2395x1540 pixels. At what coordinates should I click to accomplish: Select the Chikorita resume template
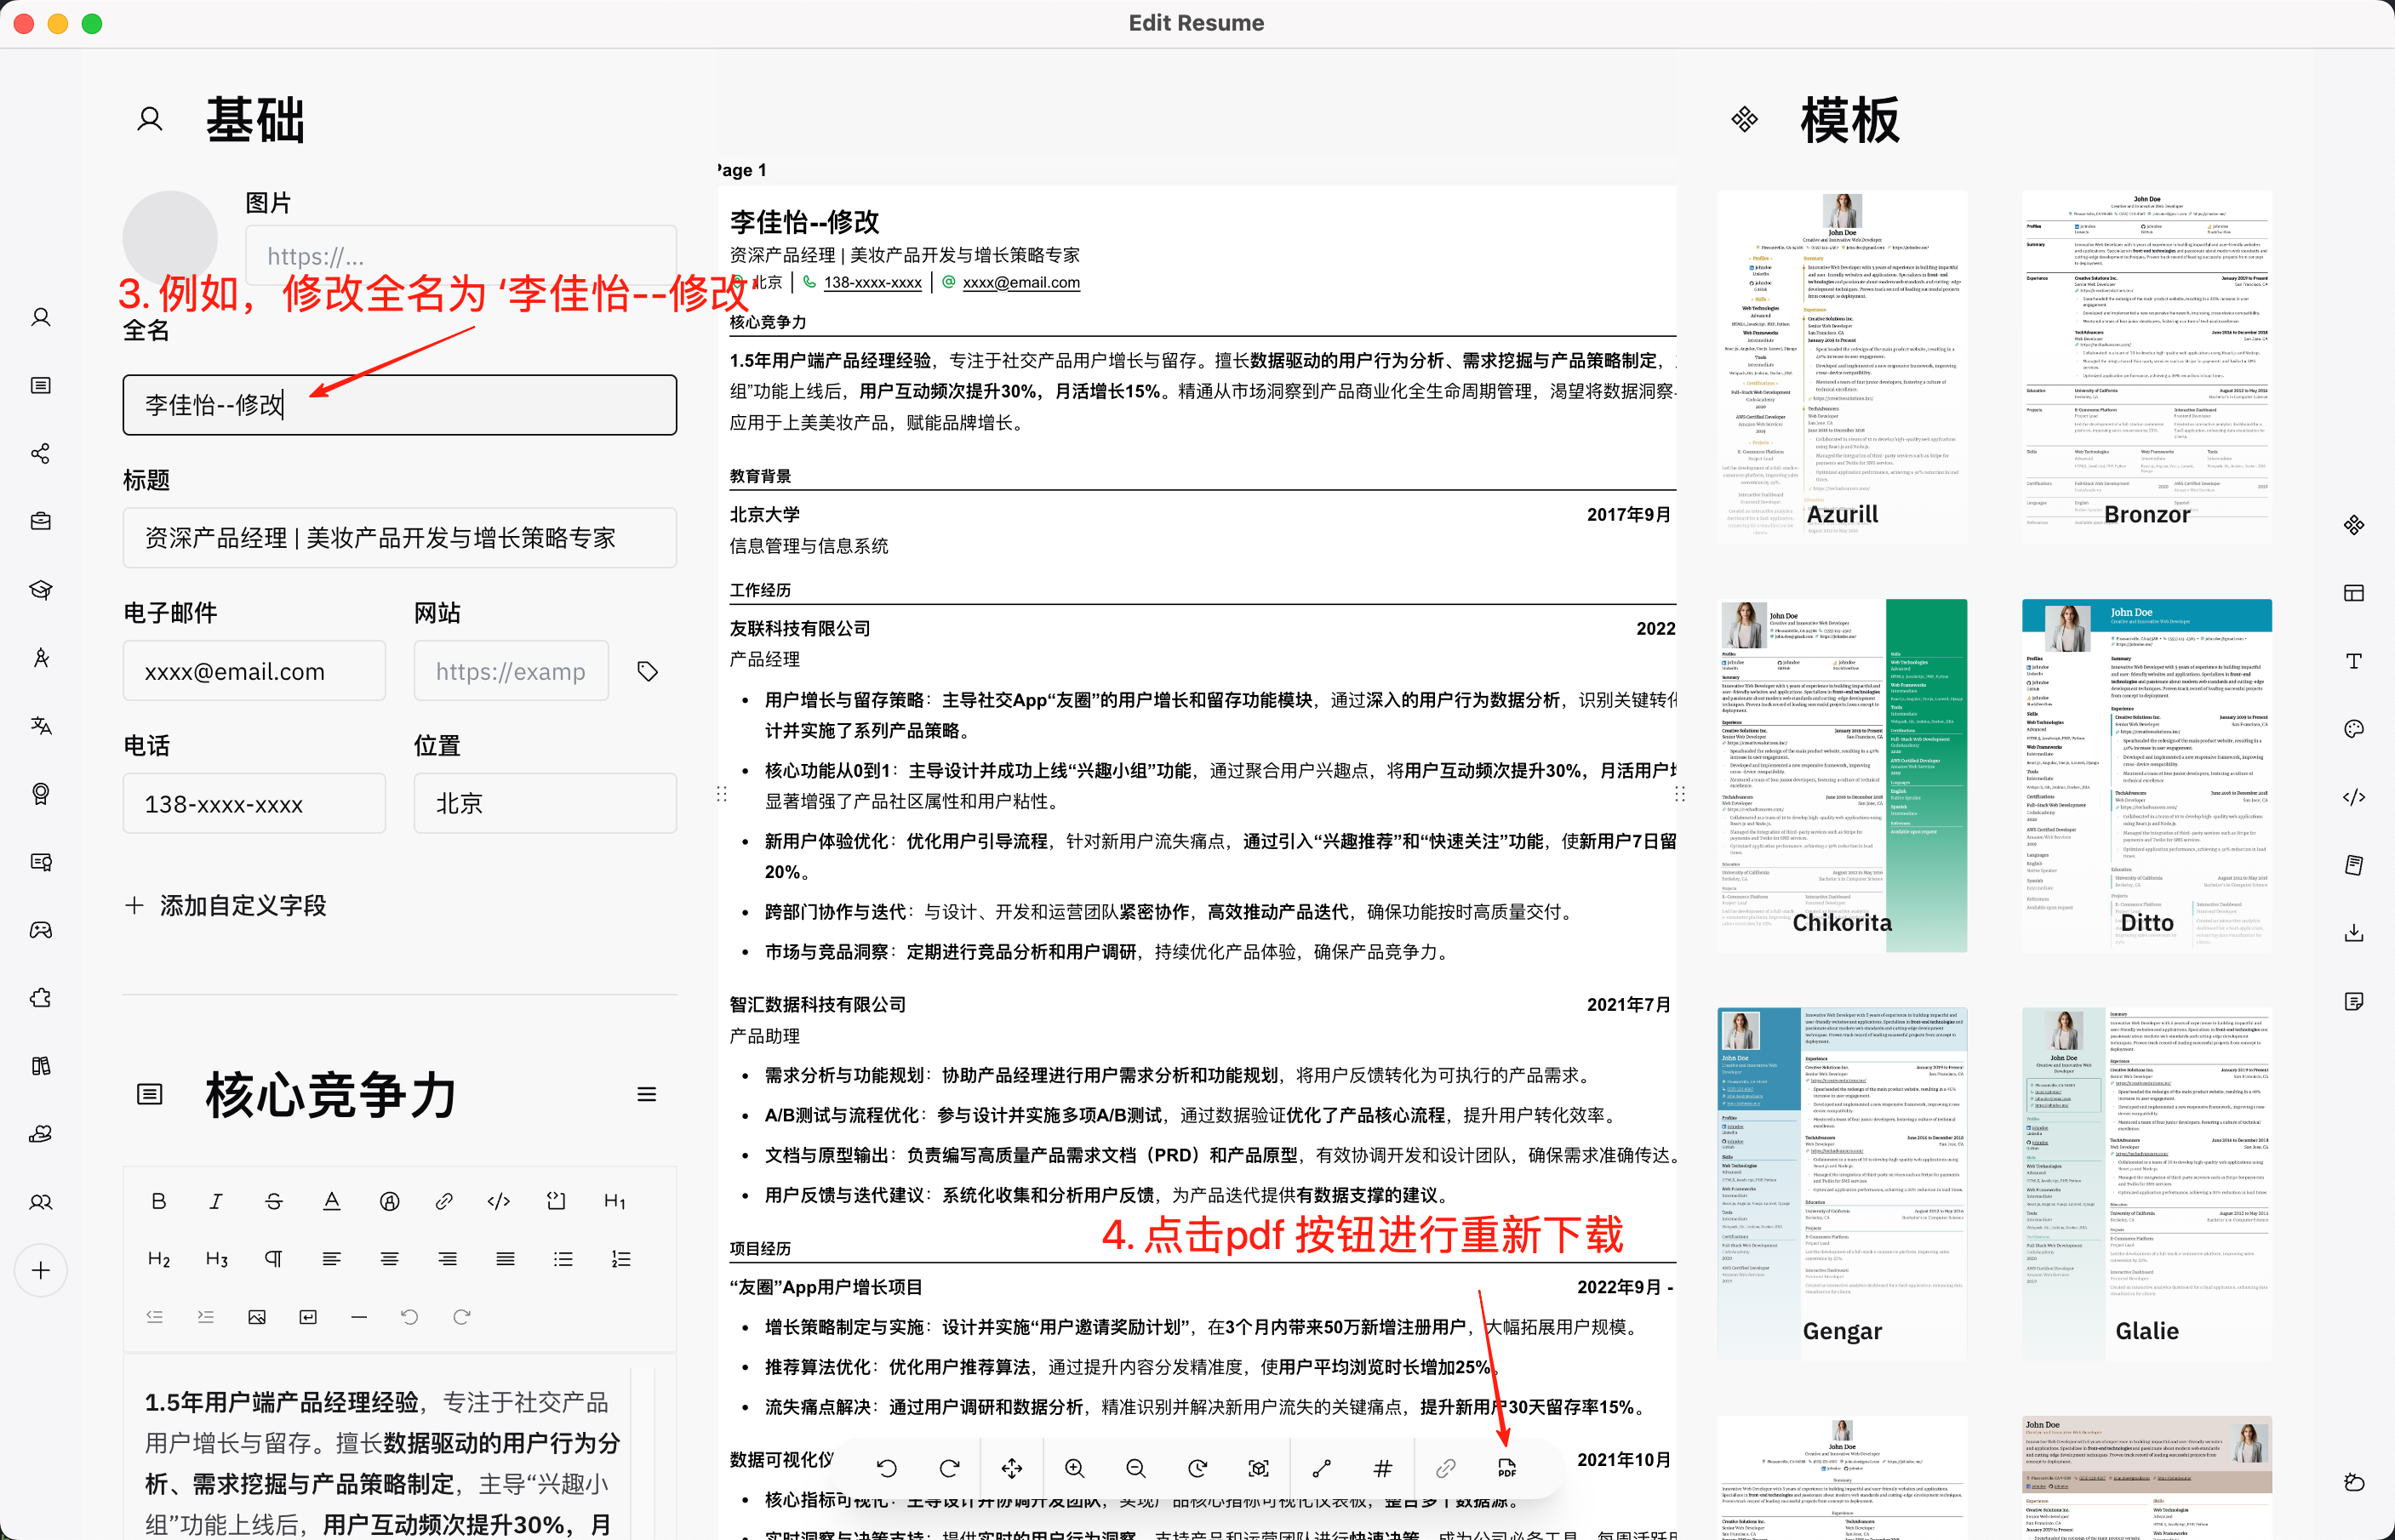(1842, 775)
